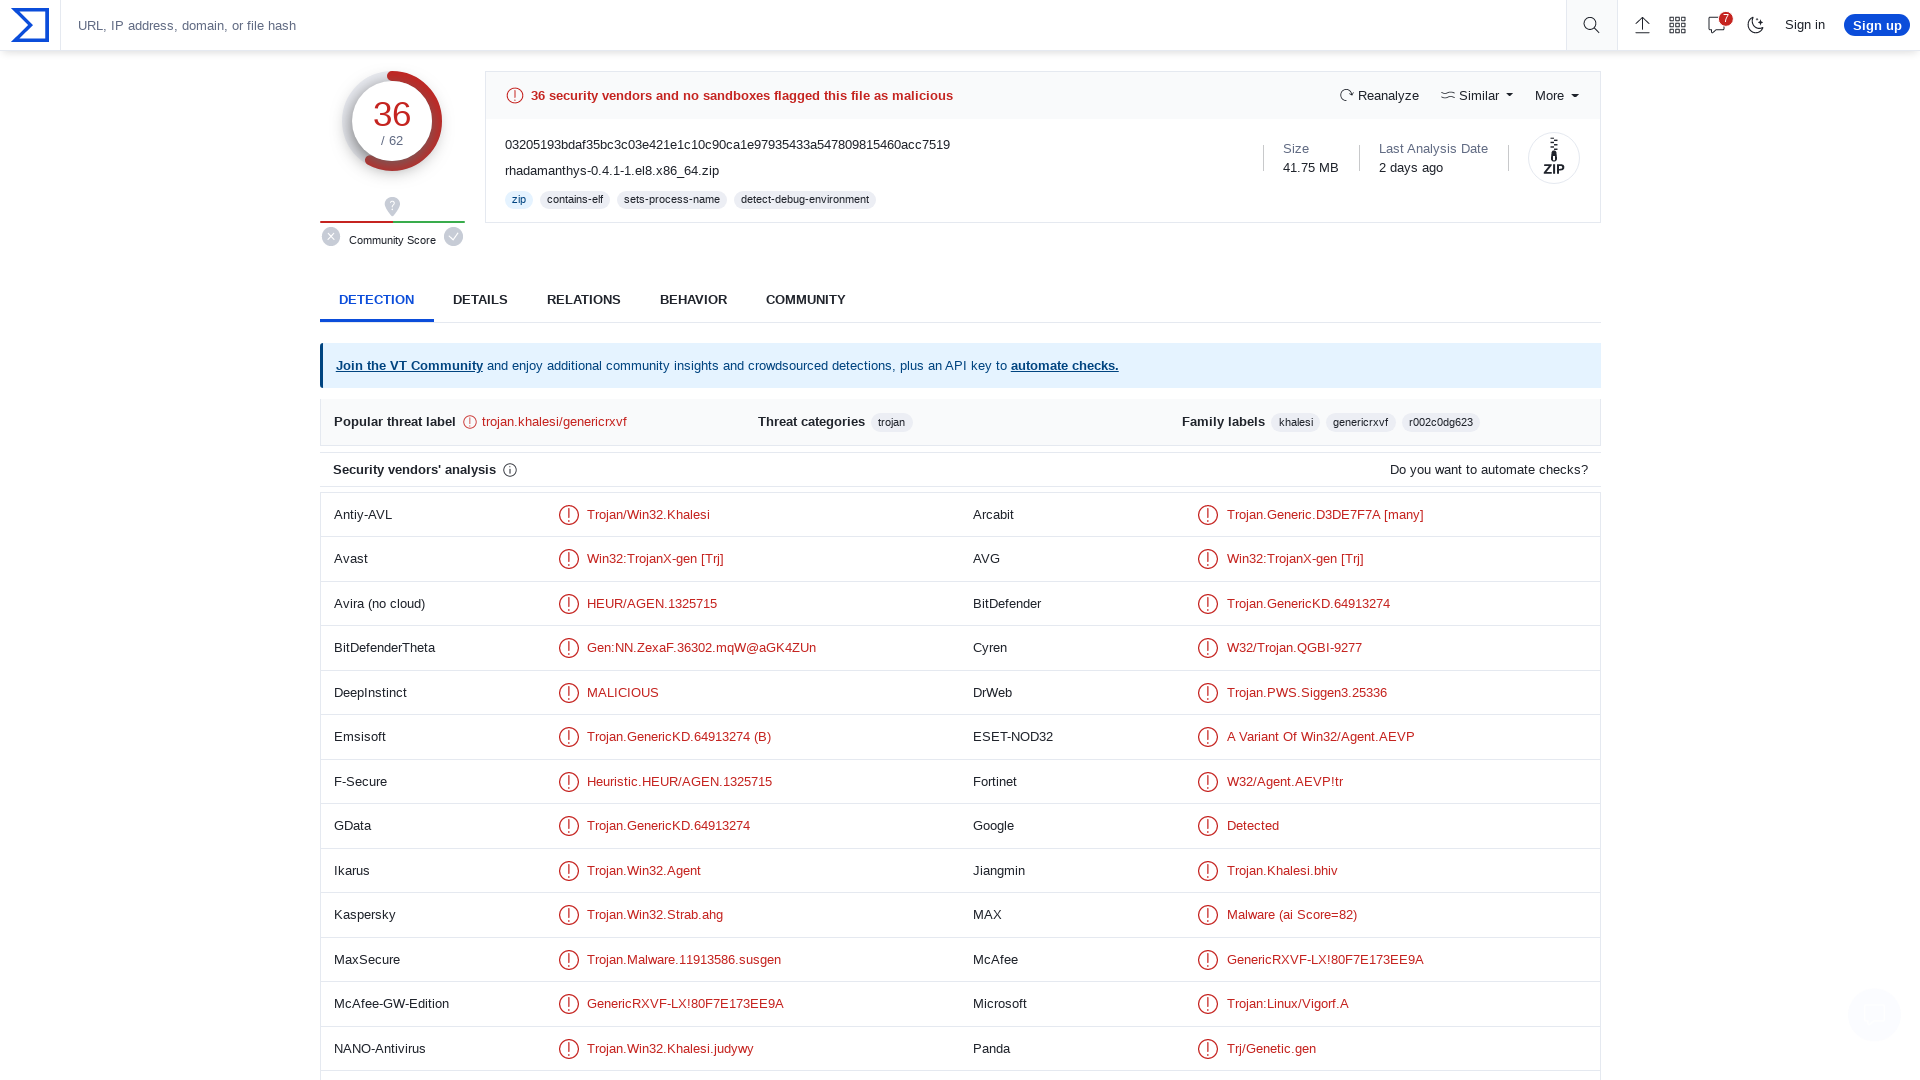The width and height of the screenshot is (1920, 1080).
Task: Click the ZIP file type icon
Action: tap(1554, 158)
